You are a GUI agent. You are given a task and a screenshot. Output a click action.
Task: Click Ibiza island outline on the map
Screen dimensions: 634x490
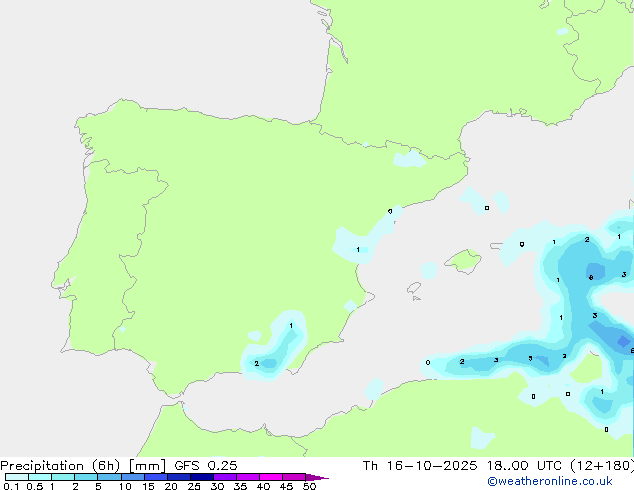tap(414, 288)
